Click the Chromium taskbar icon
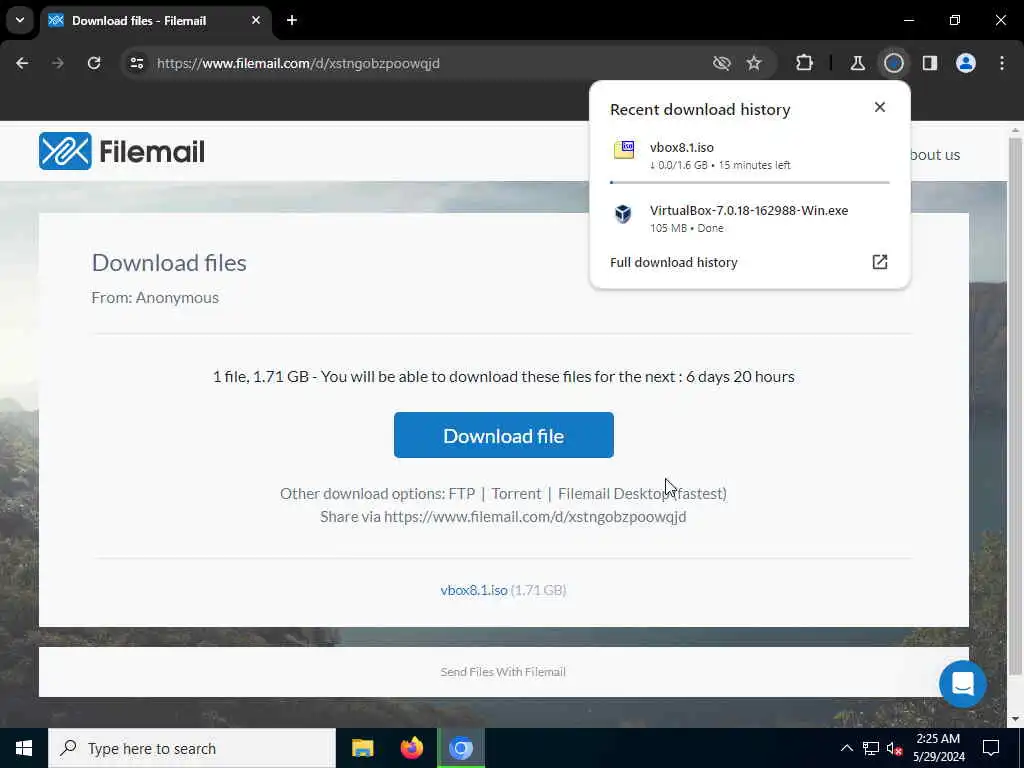Viewport: 1024px width, 768px height. click(x=461, y=748)
